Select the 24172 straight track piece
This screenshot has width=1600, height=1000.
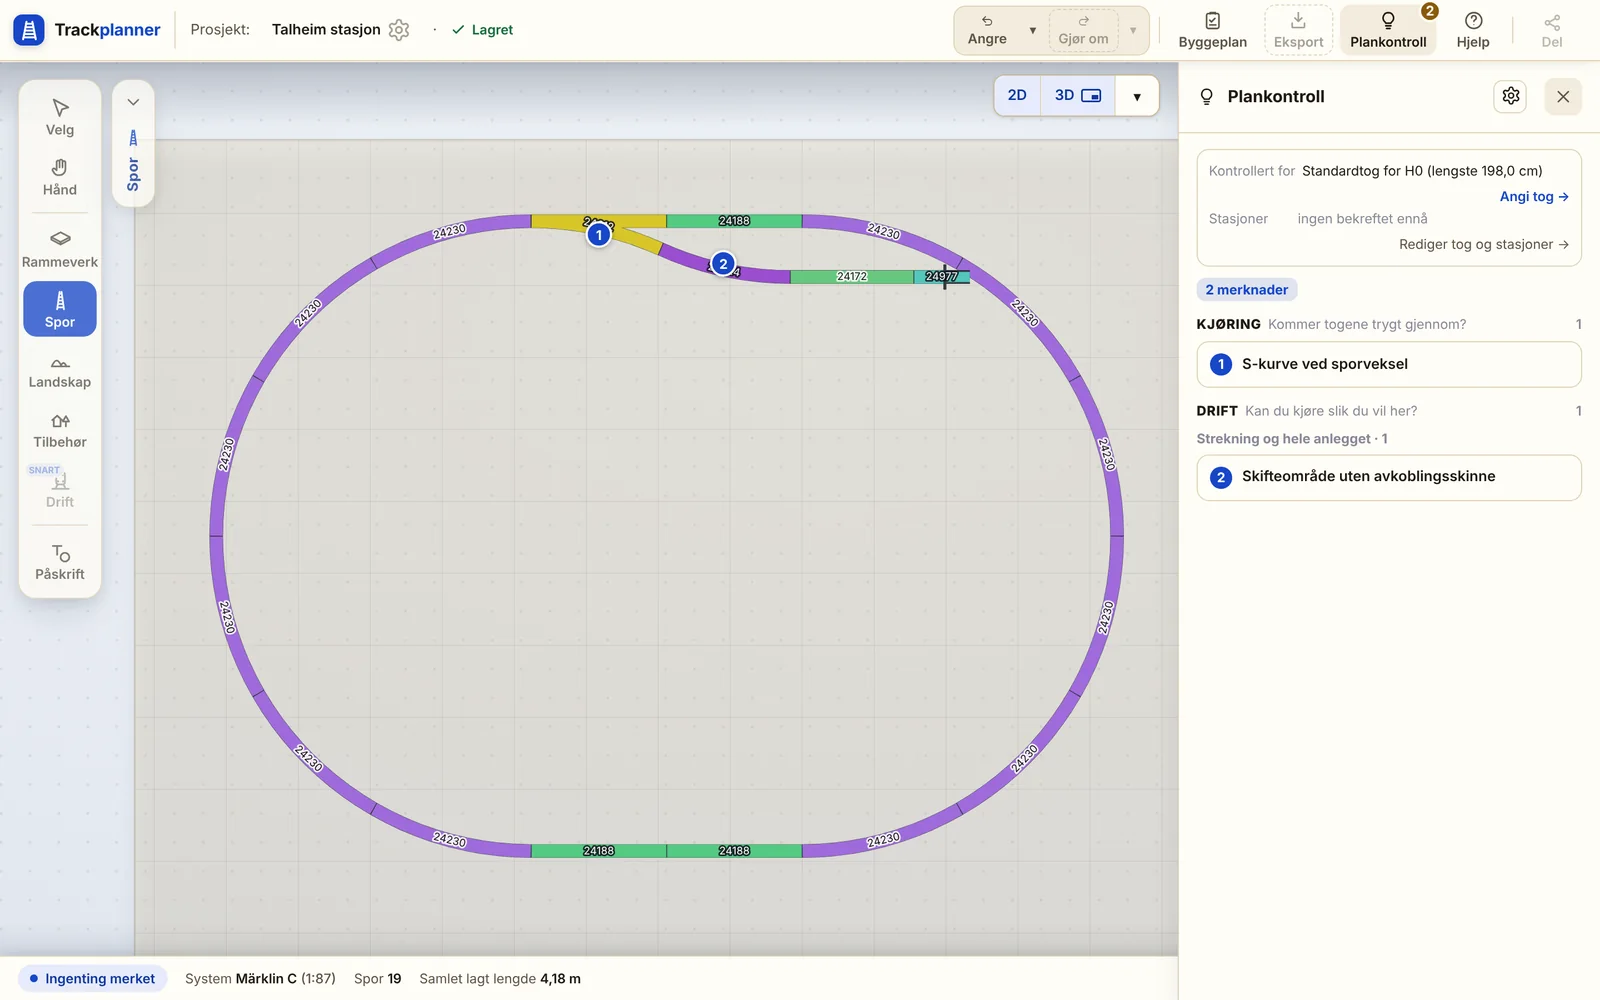[852, 276]
